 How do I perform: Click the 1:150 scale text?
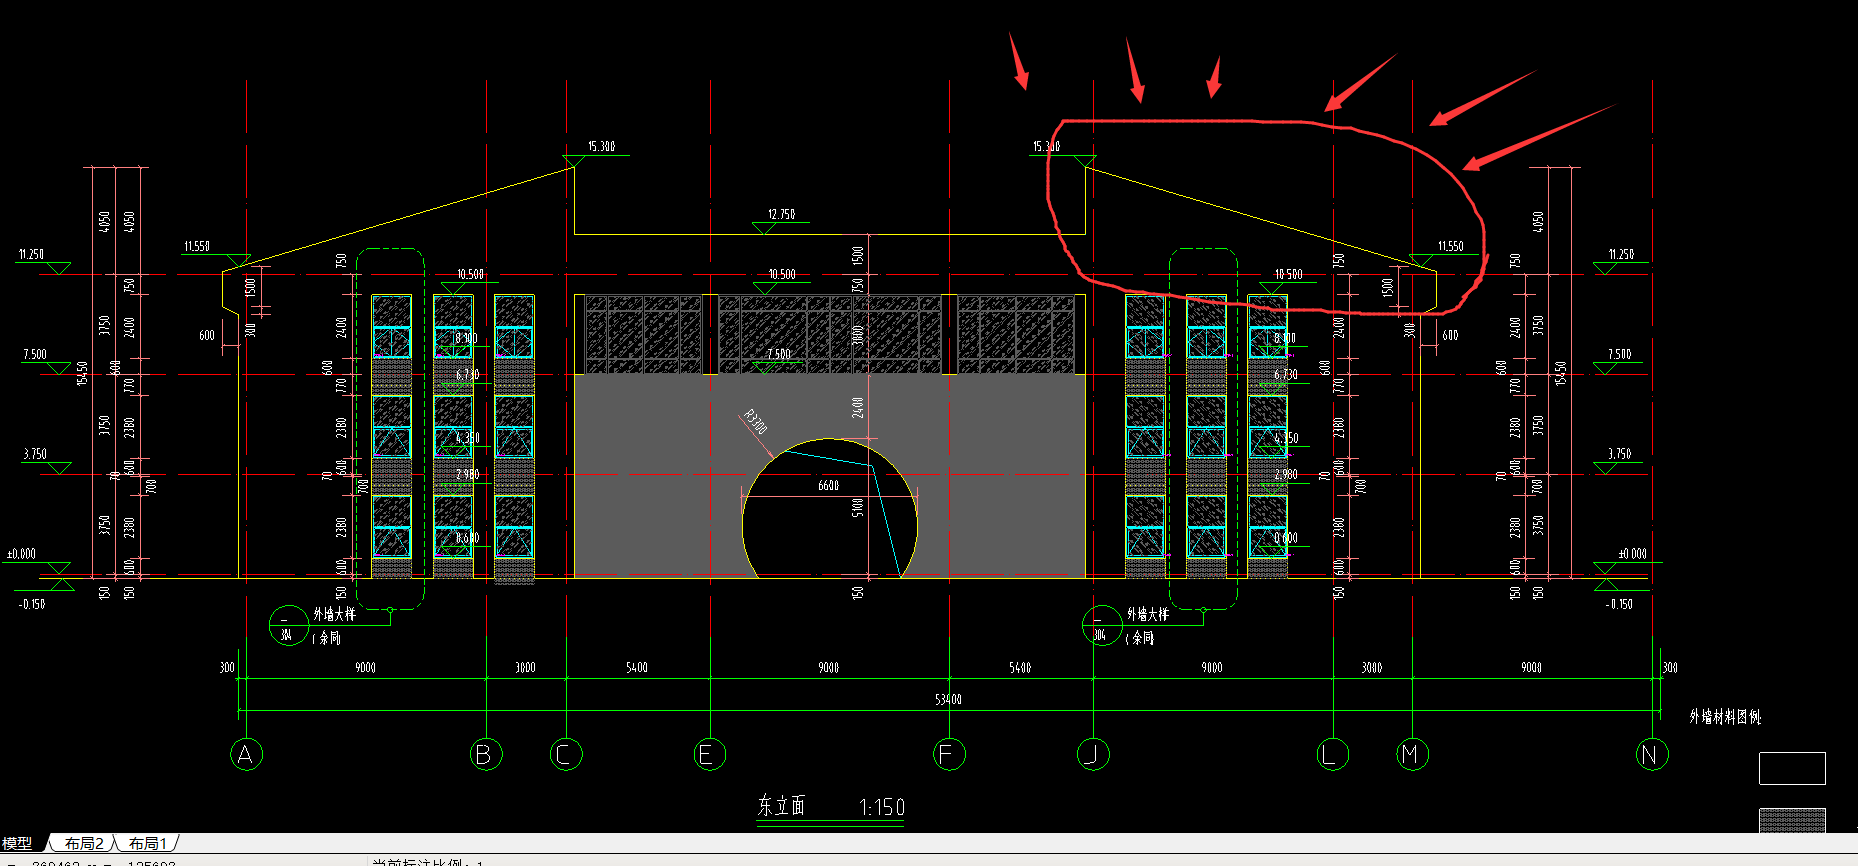coord(881,807)
